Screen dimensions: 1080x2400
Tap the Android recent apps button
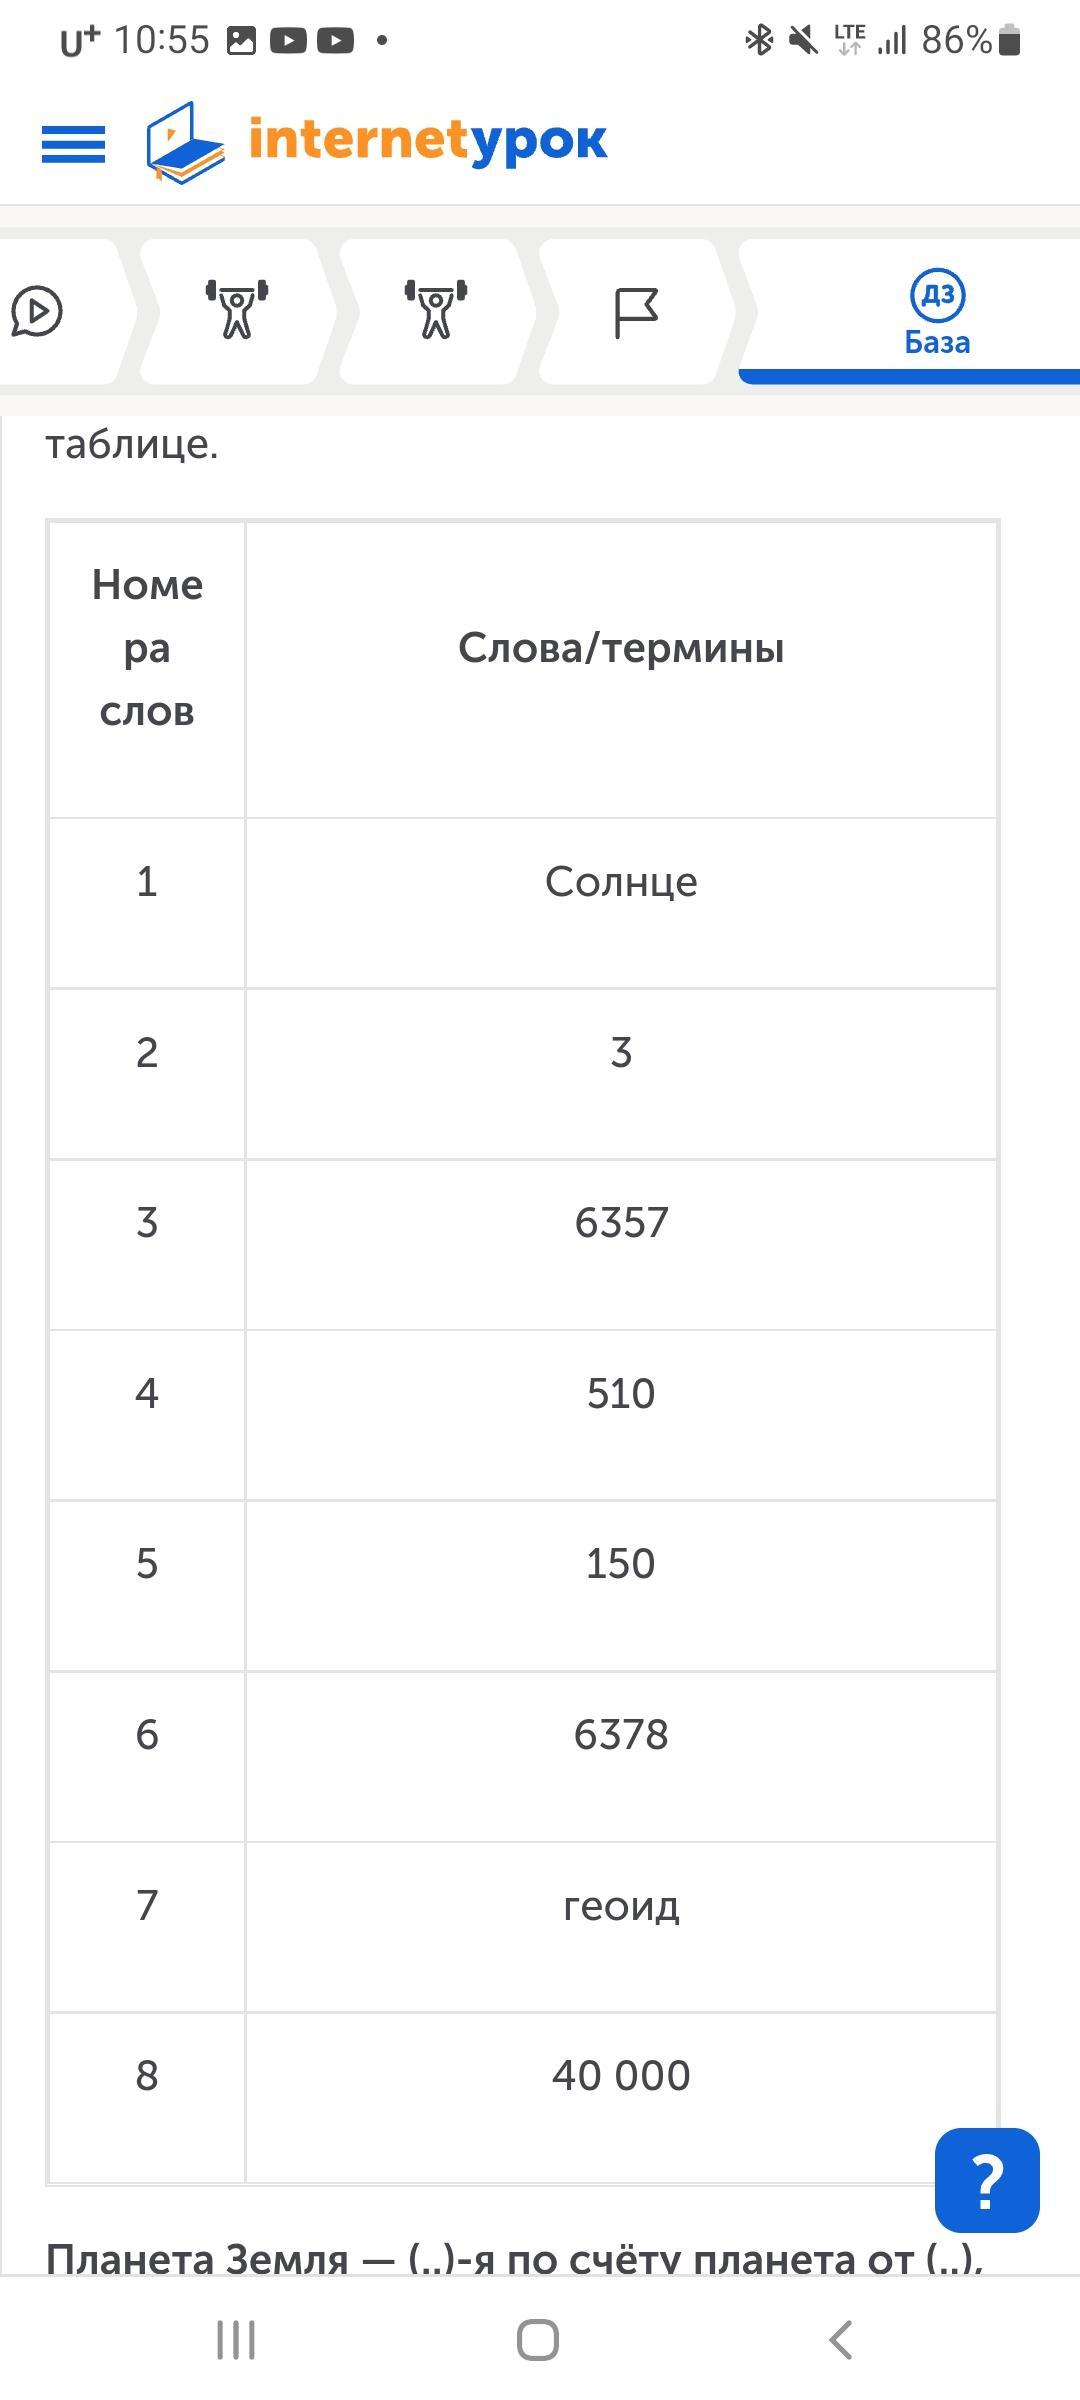click(x=236, y=2340)
